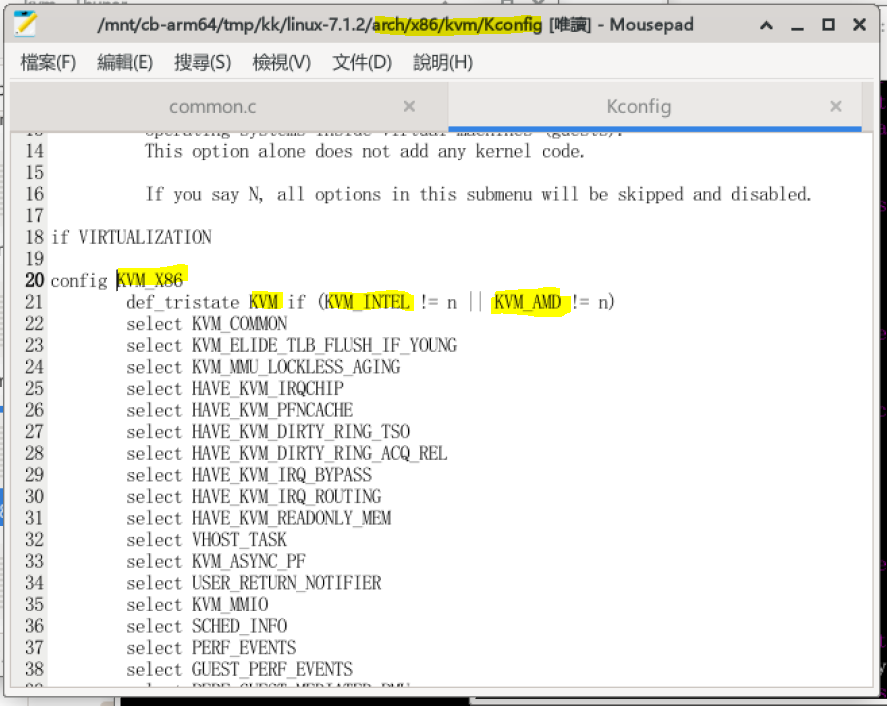This screenshot has height=706, width=887.
Task: Open the 編輯(E) edit menu
Action: click(x=125, y=62)
